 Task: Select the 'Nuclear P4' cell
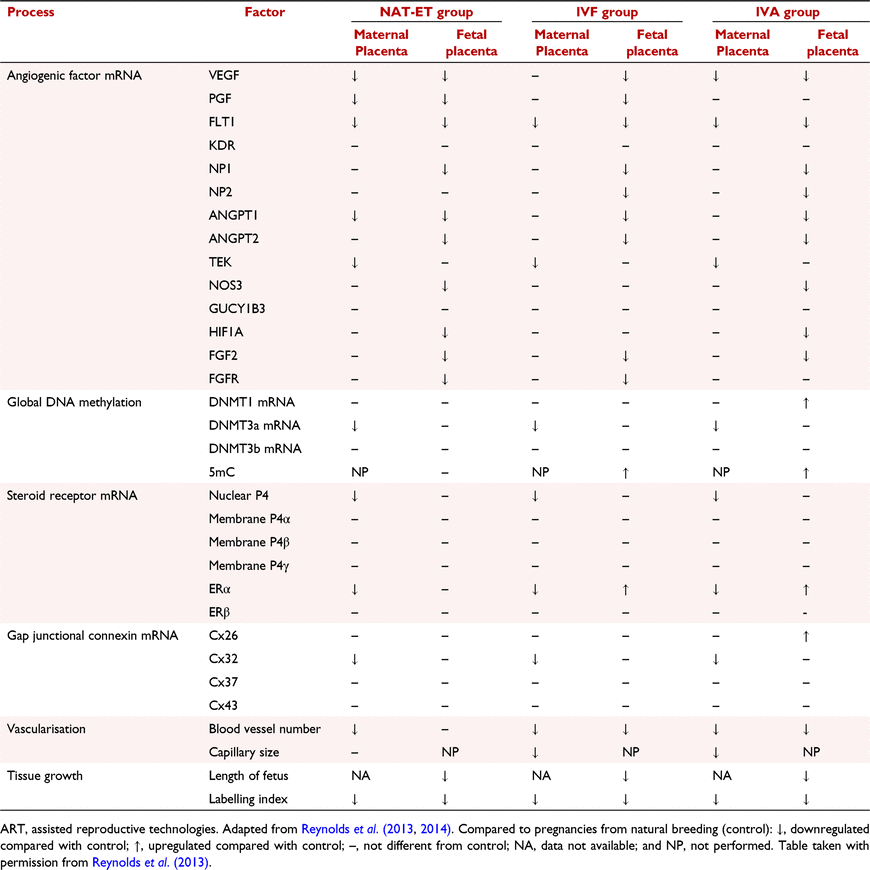point(239,495)
